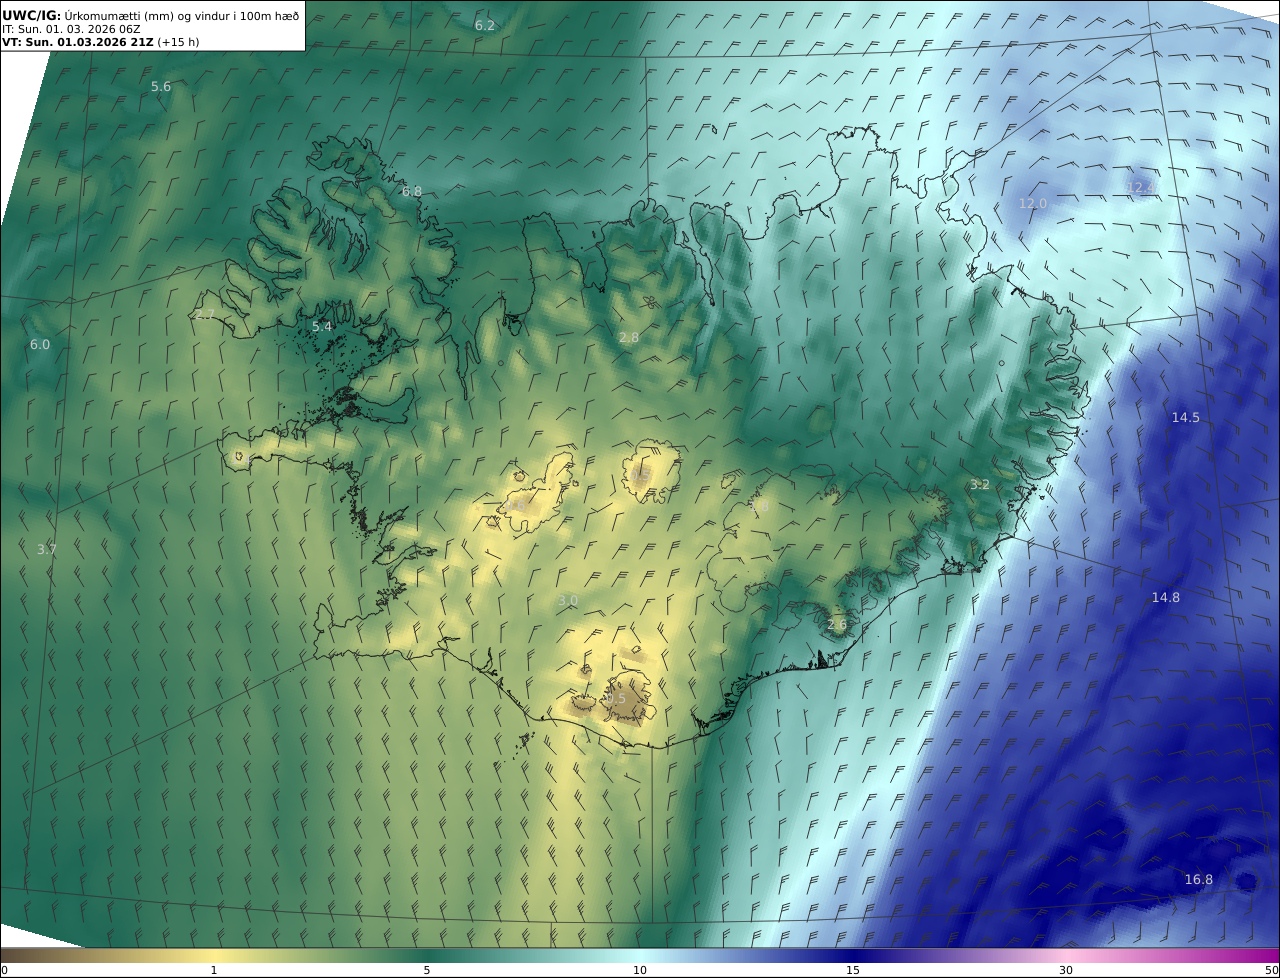This screenshot has height=978, width=1280.
Task: Click the 6.8 value near the Westfjords
Action: 412,191
